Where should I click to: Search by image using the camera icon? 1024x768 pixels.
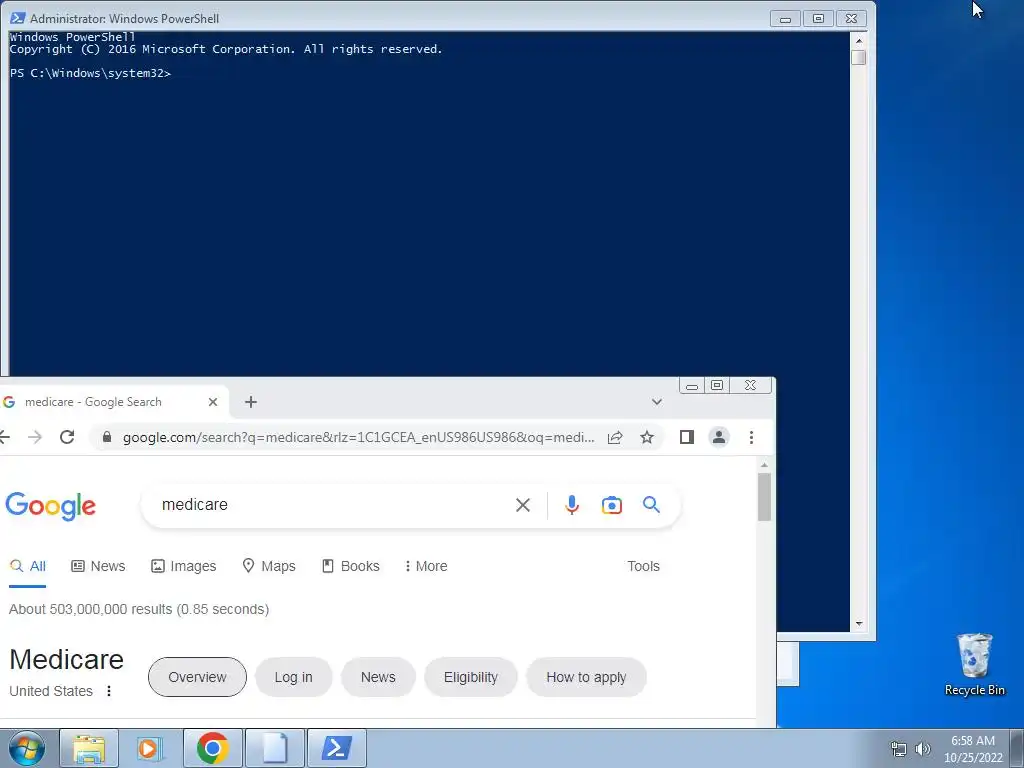[x=611, y=505]
